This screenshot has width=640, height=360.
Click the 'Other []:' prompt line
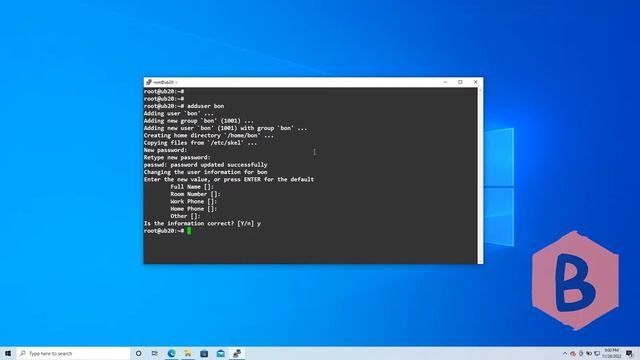coord(185,216)
